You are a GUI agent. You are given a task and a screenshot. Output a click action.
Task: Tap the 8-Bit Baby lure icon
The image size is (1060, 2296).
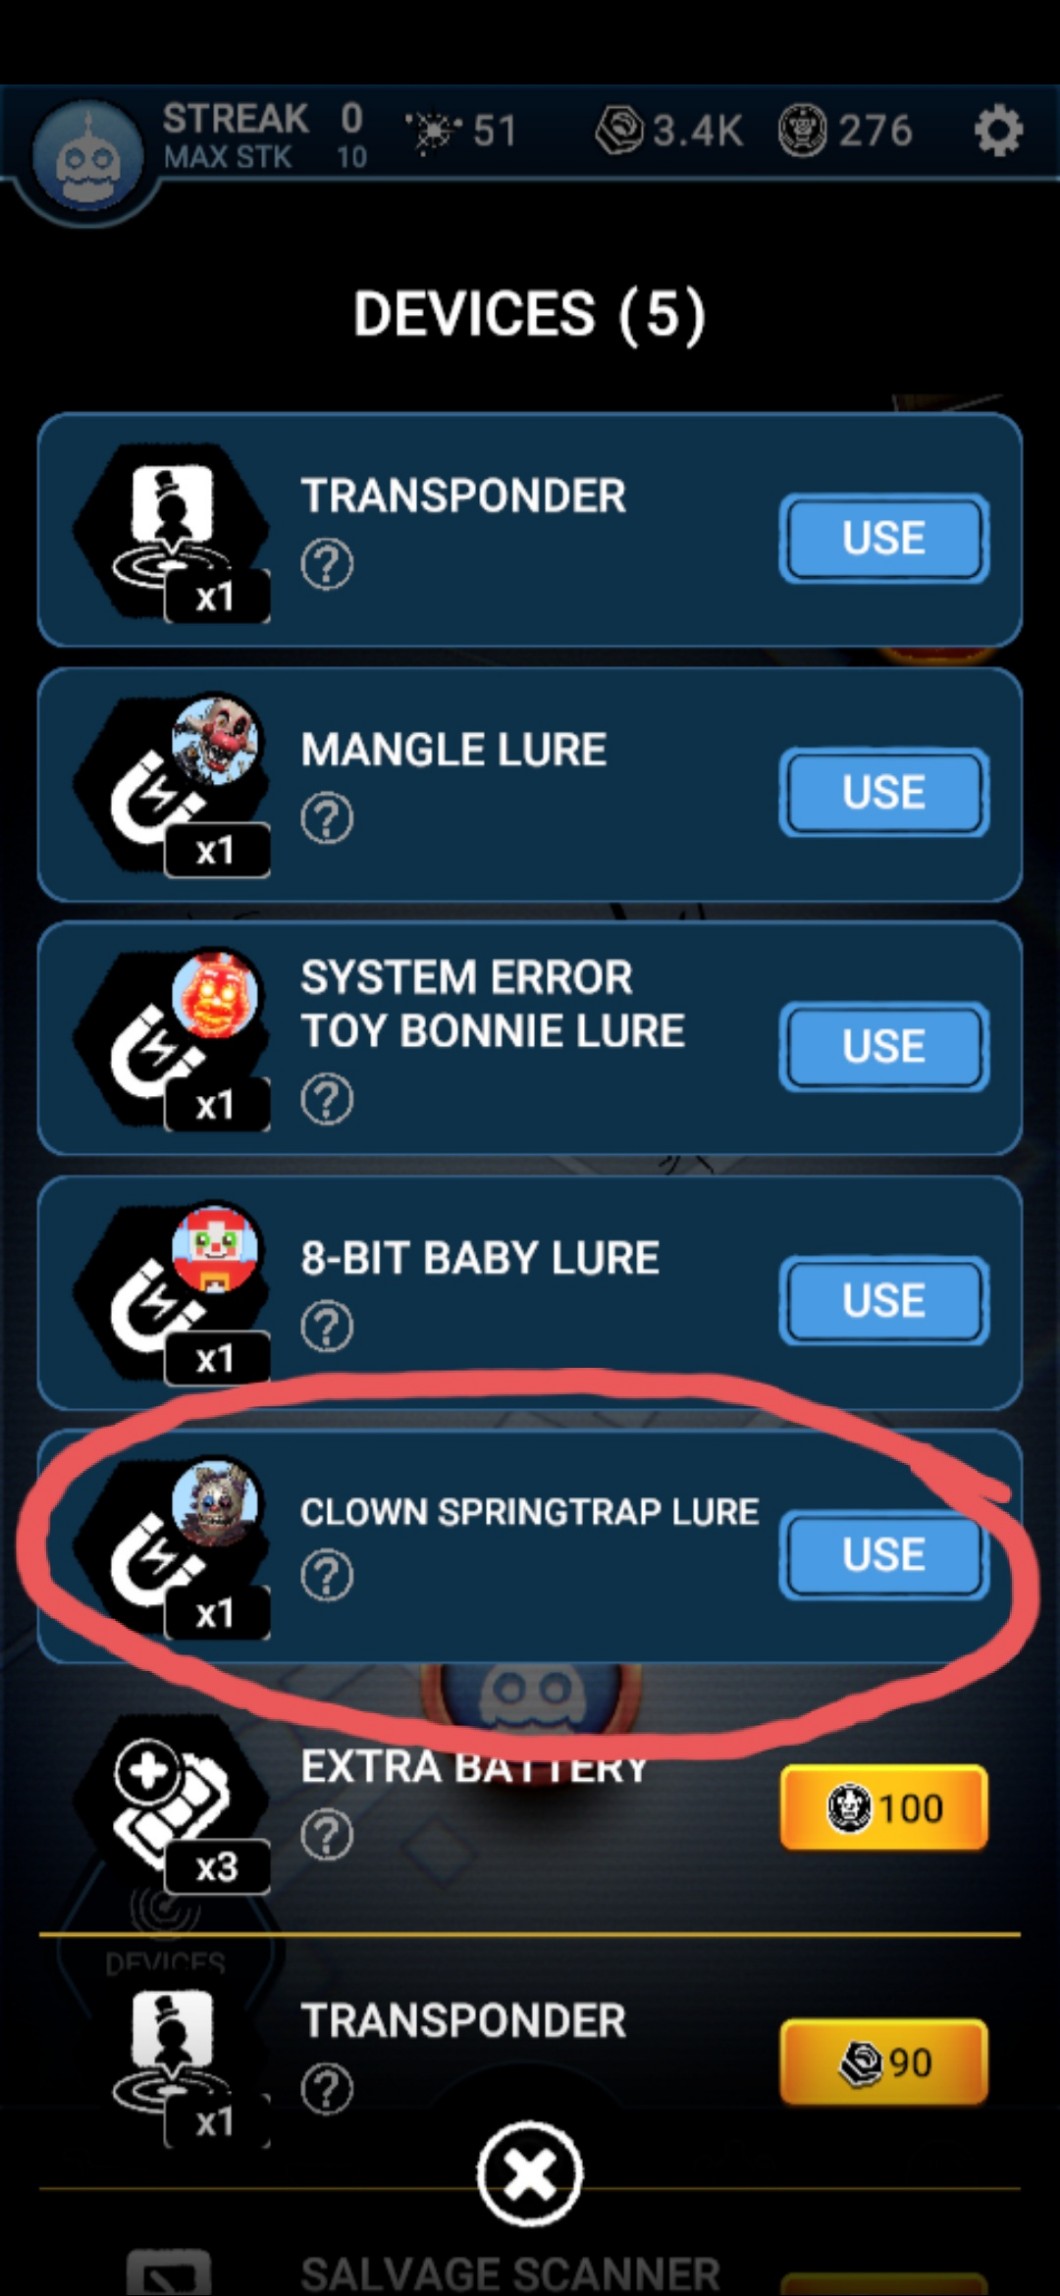tap(172, 1296)
